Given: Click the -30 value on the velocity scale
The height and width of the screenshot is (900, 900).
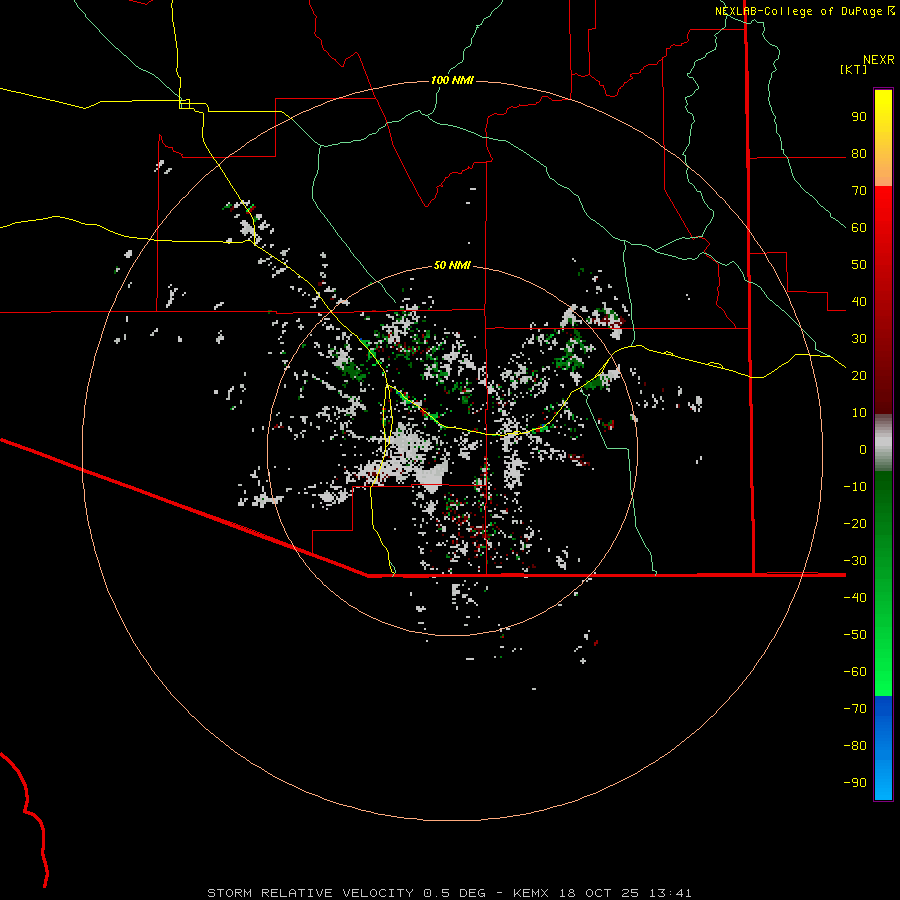Looking at the screenshot, I should [x=855, y=561].
